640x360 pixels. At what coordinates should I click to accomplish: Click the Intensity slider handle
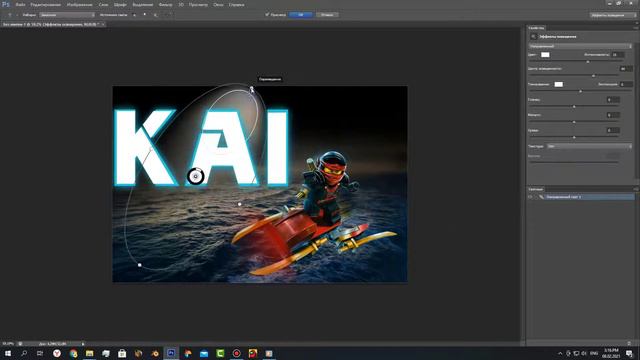[x=588, y=62]
